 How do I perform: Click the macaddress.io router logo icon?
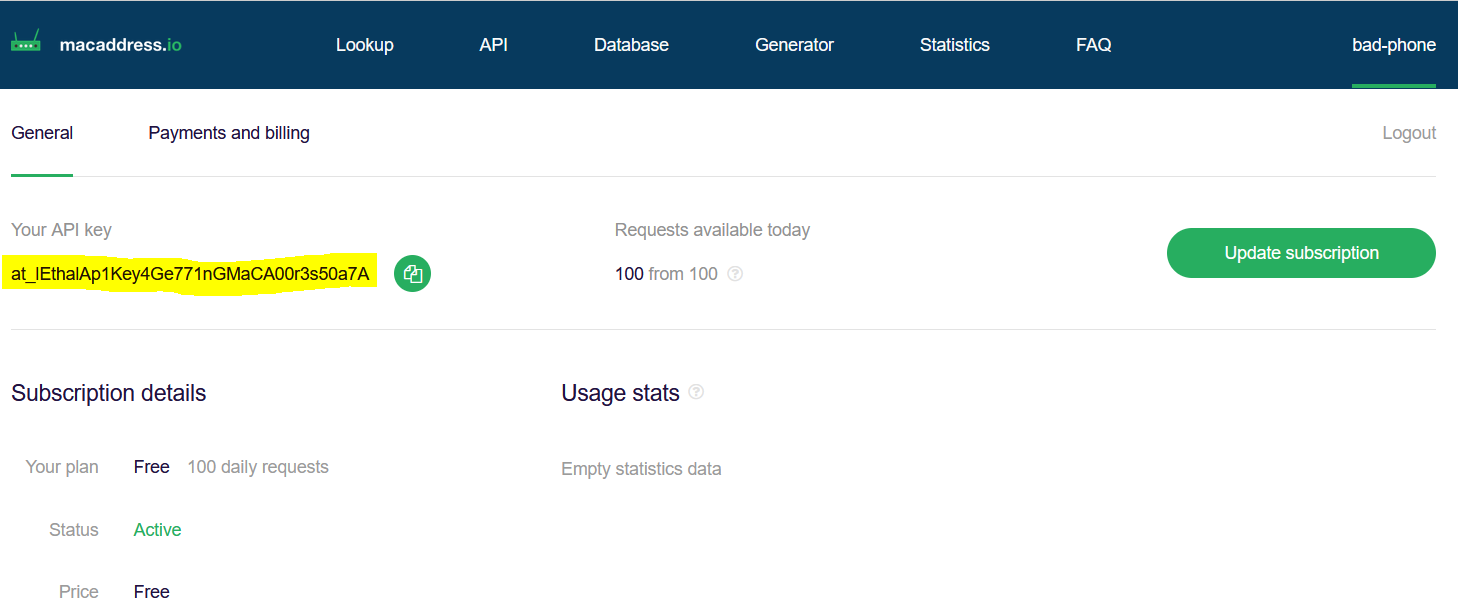click(x=26, y=42)
